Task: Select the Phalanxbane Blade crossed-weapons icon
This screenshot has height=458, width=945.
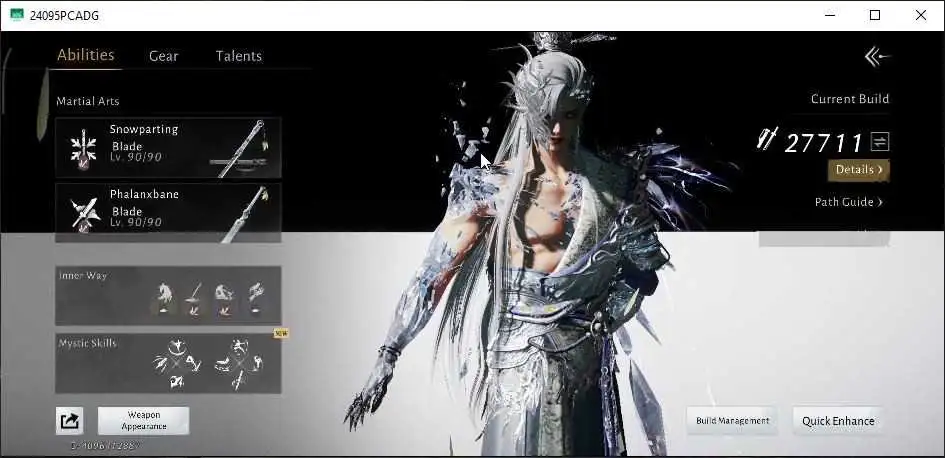Action: [84, 214]
